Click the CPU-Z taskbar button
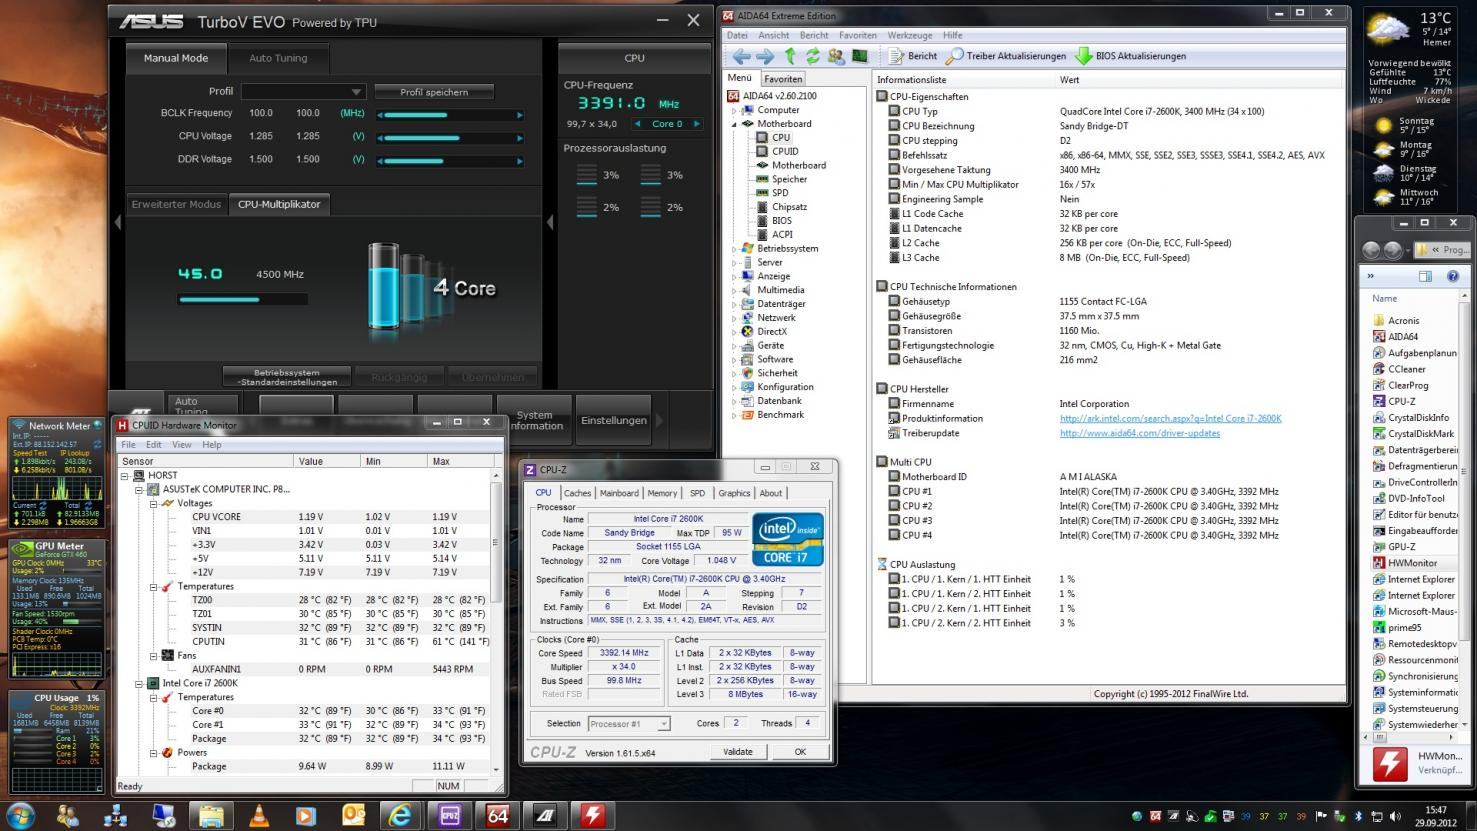 coord(449,816)
